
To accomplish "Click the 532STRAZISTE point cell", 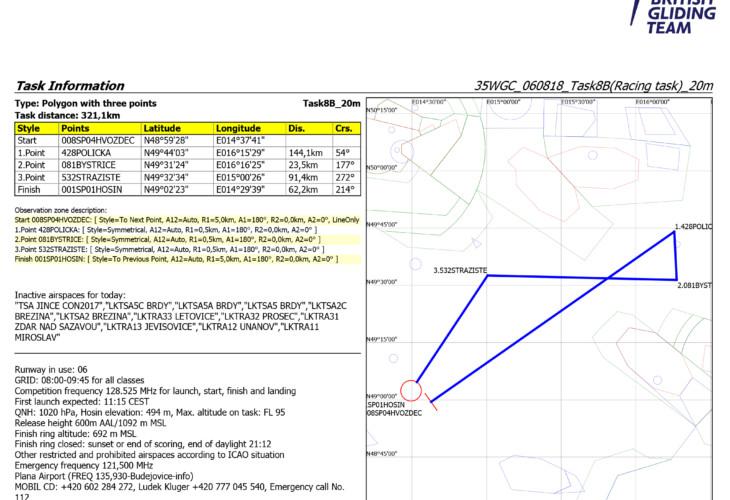I will click(x=98, y=177).
